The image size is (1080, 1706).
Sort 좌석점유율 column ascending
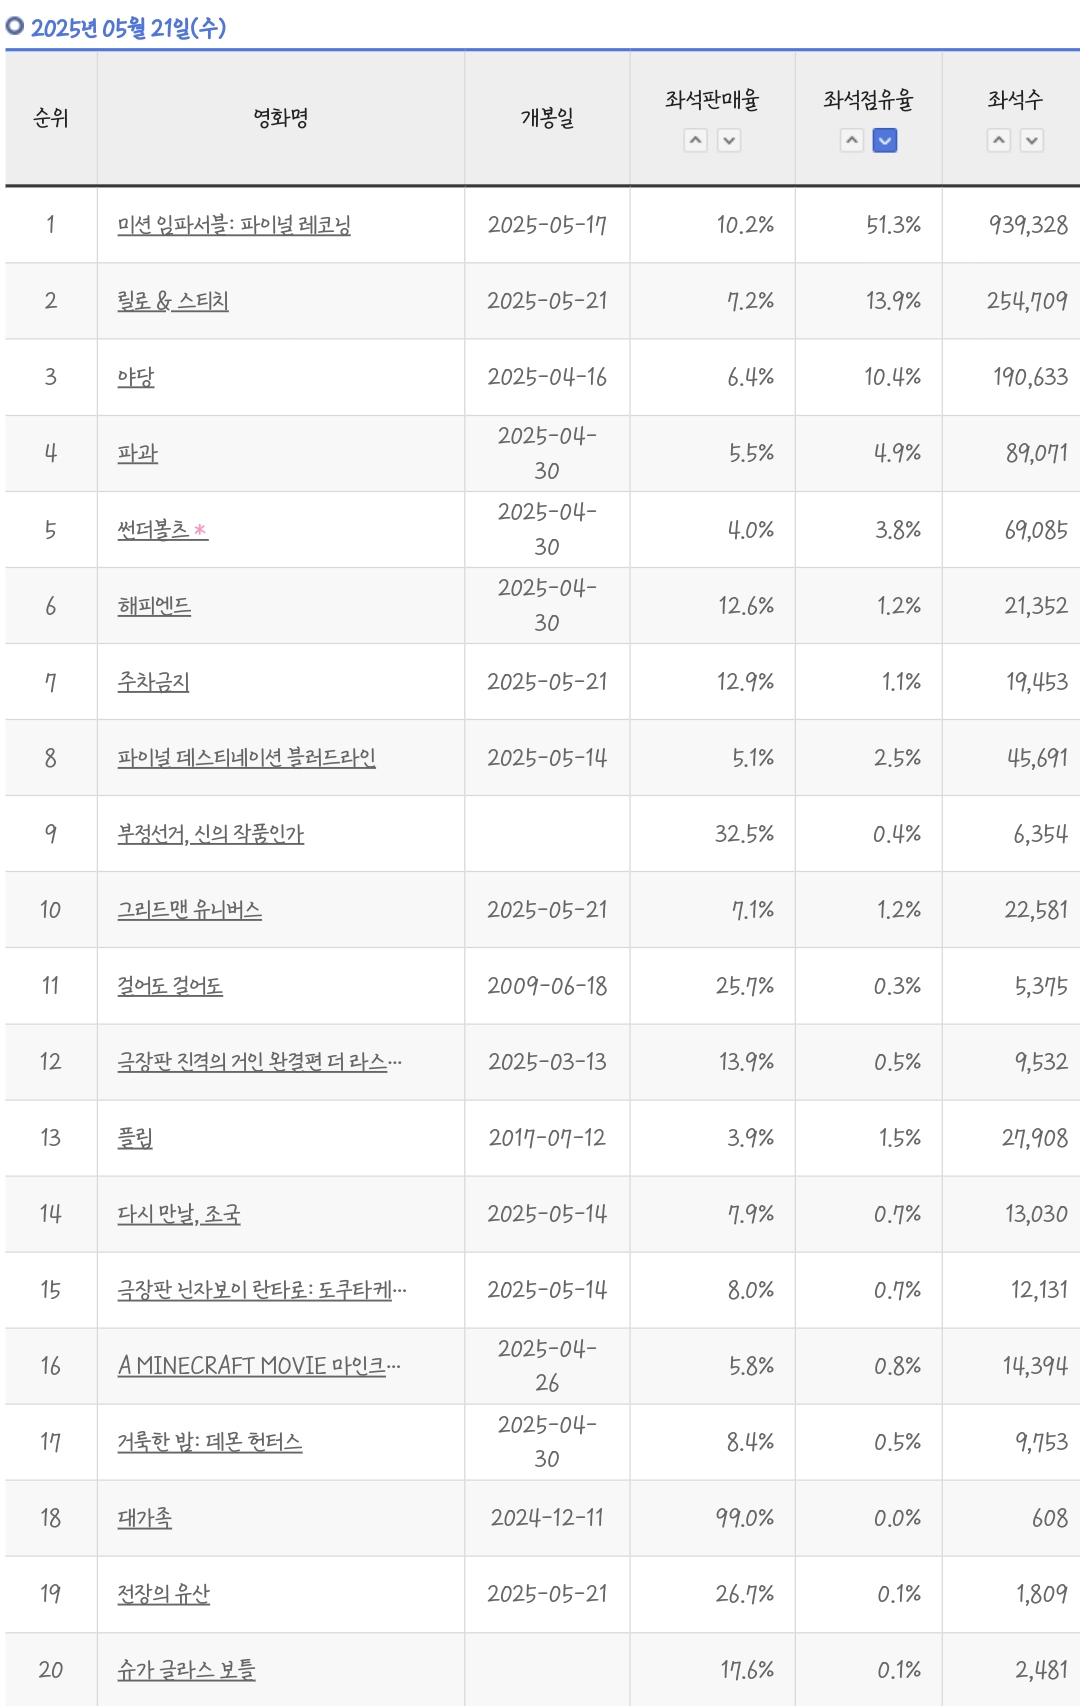pos(852,141)
